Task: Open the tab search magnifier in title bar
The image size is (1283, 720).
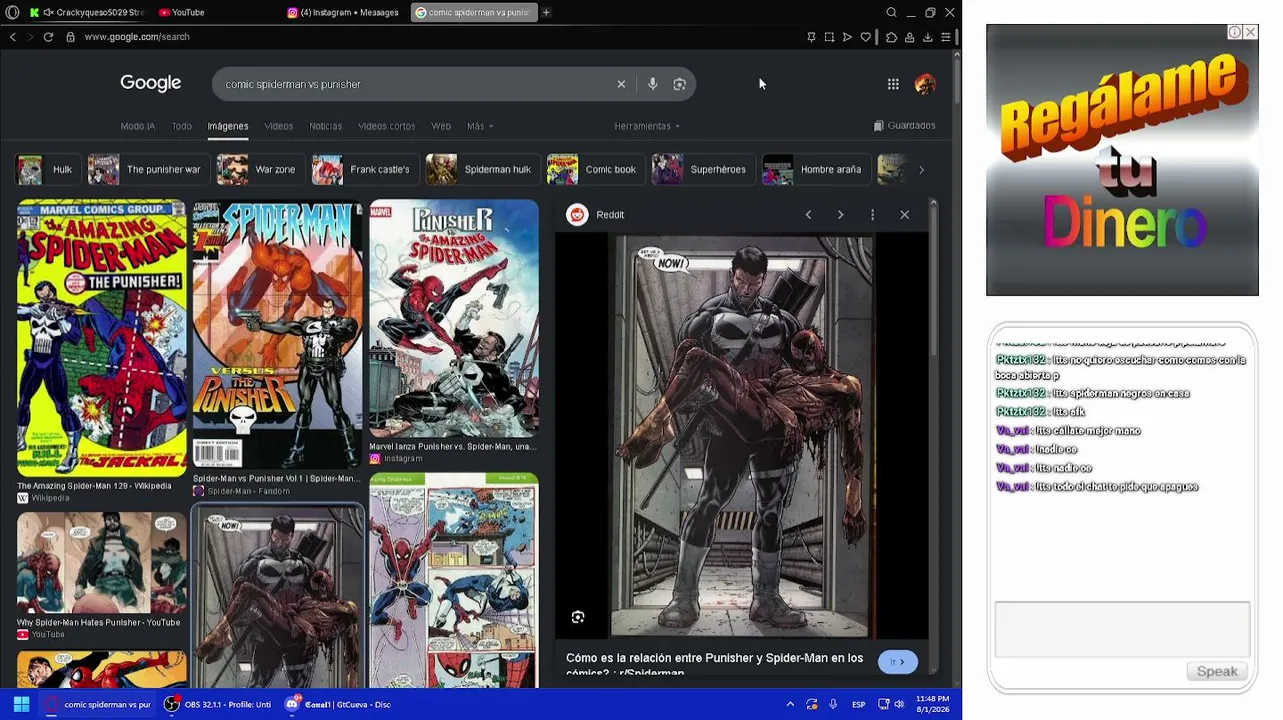Action: click(x=891, y=12)
